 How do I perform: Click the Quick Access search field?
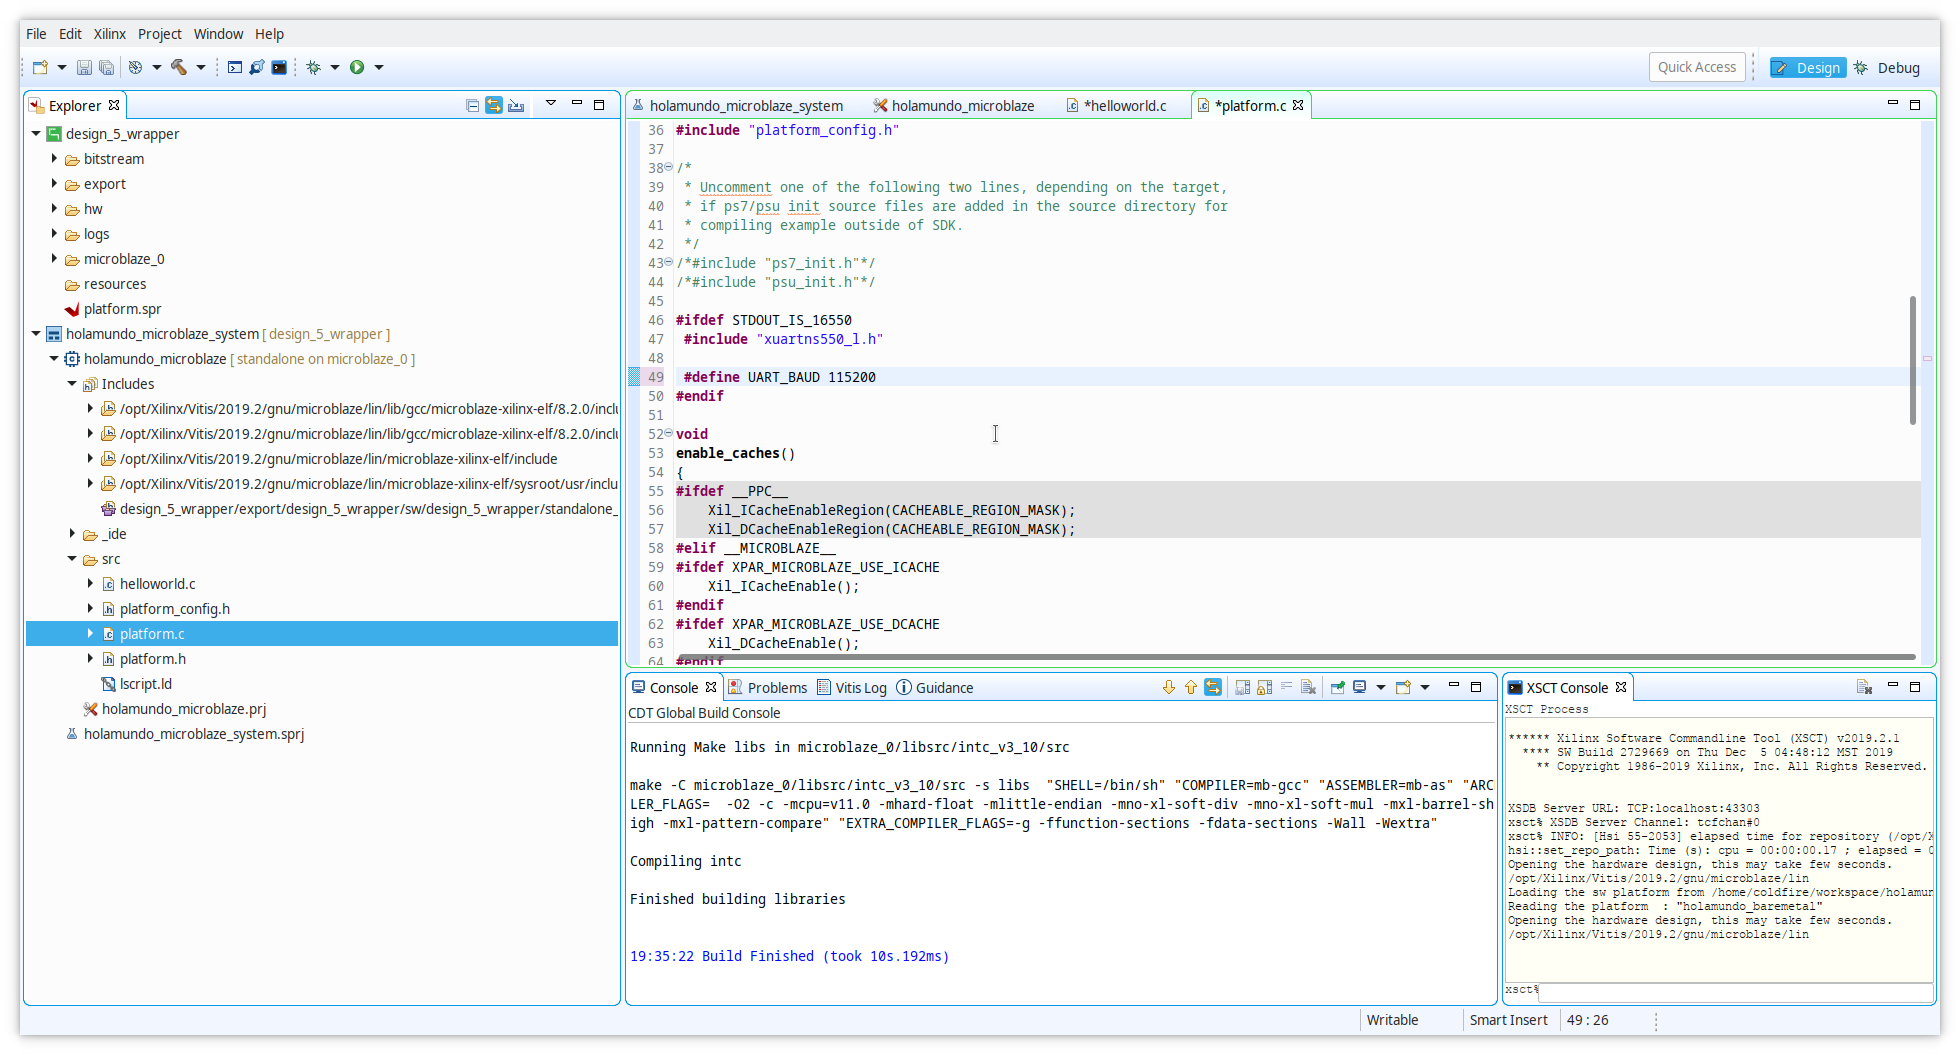coord(1697,67)
